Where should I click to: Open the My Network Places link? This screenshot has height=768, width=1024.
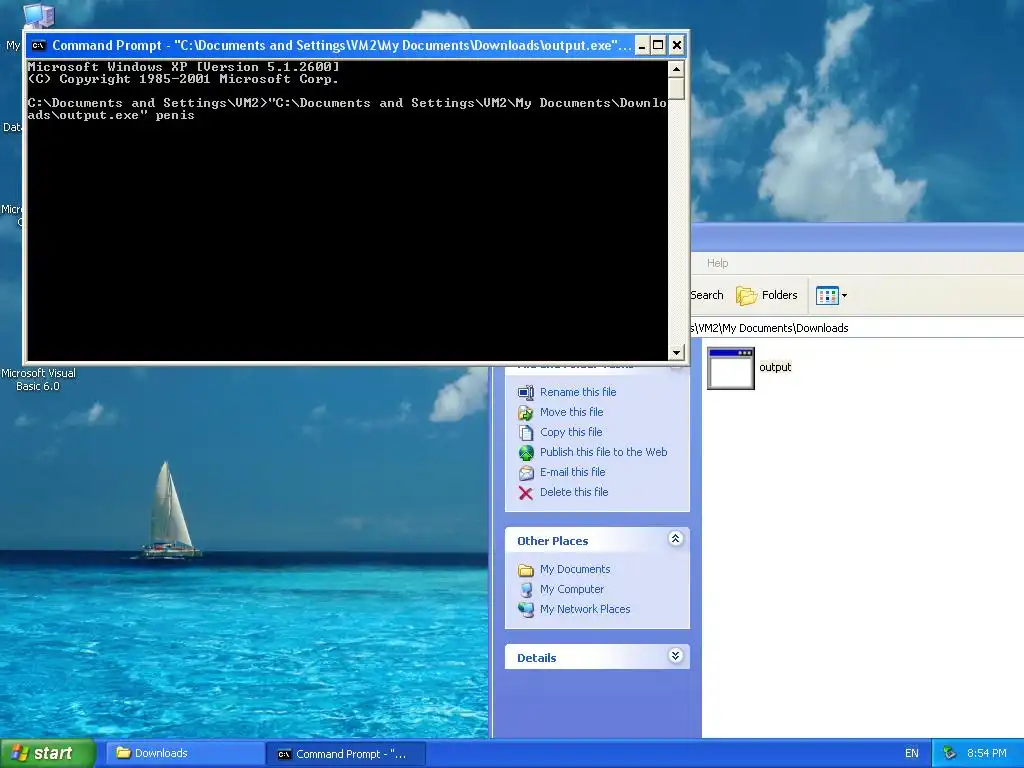tap(585, 609)
